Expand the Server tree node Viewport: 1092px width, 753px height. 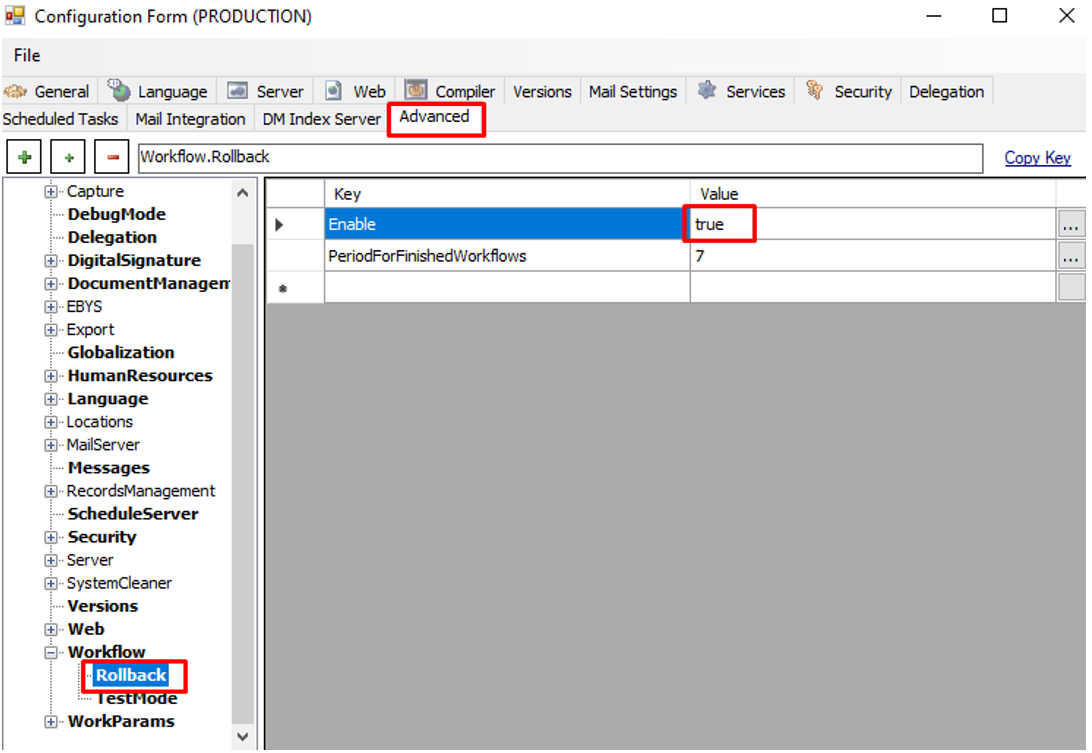coord(51,560)
